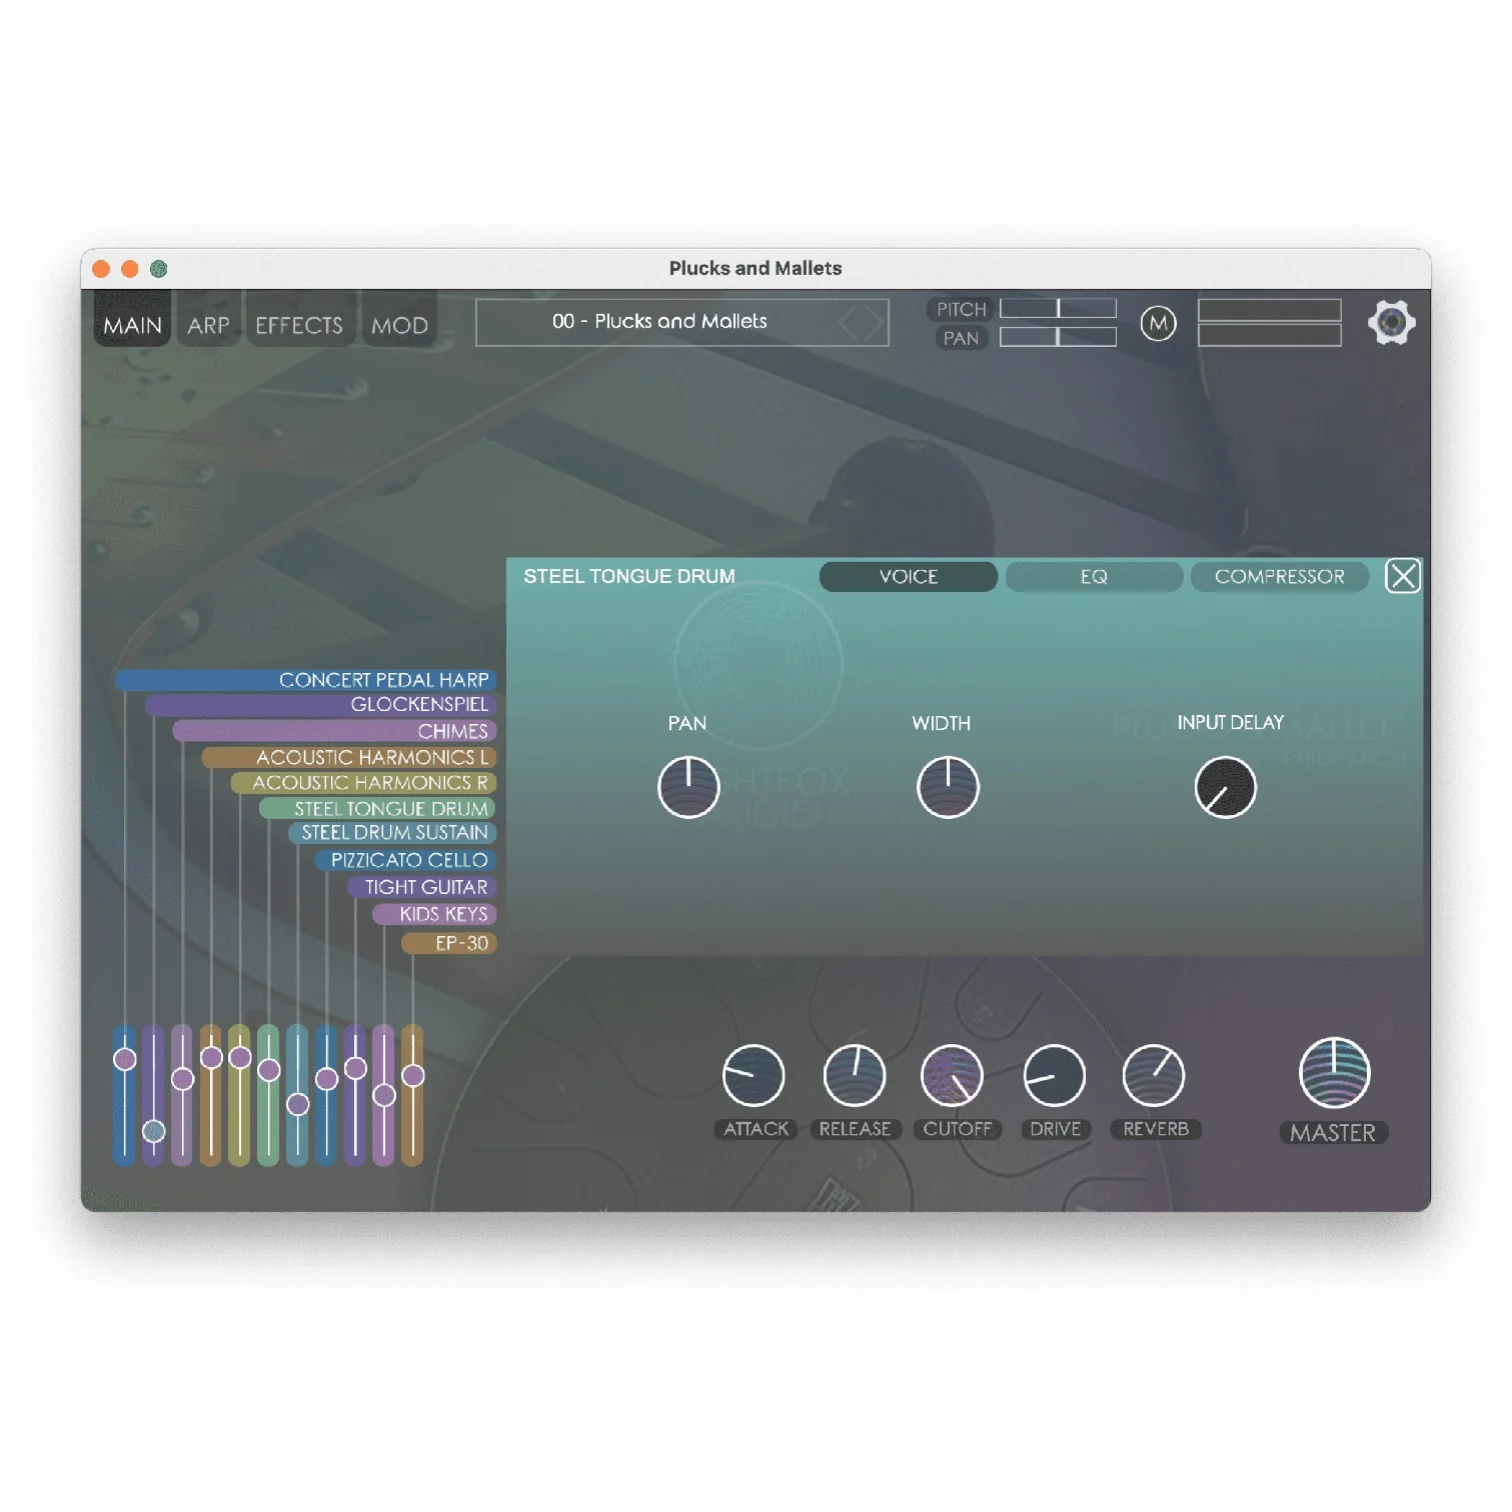
Task: Close the Steel Tongue Drum panel
Action: tap(1402, 576)
